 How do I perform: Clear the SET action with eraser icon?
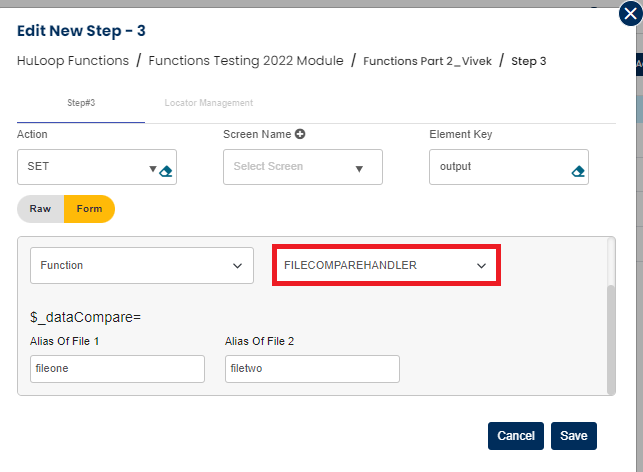166,170
